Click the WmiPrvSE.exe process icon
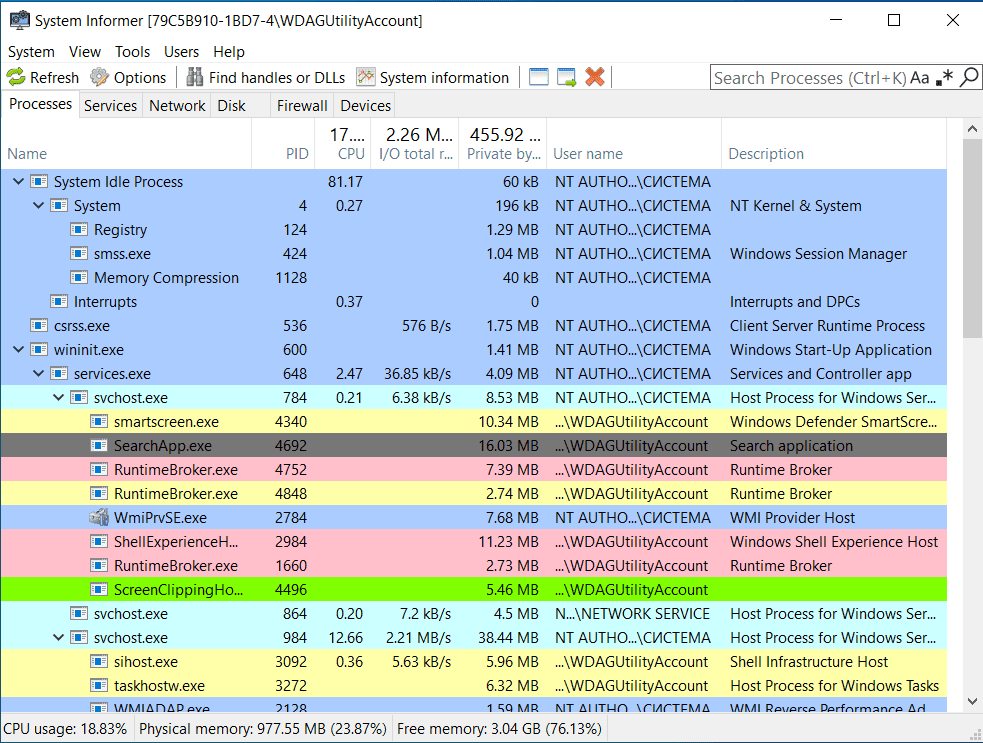 98,518
